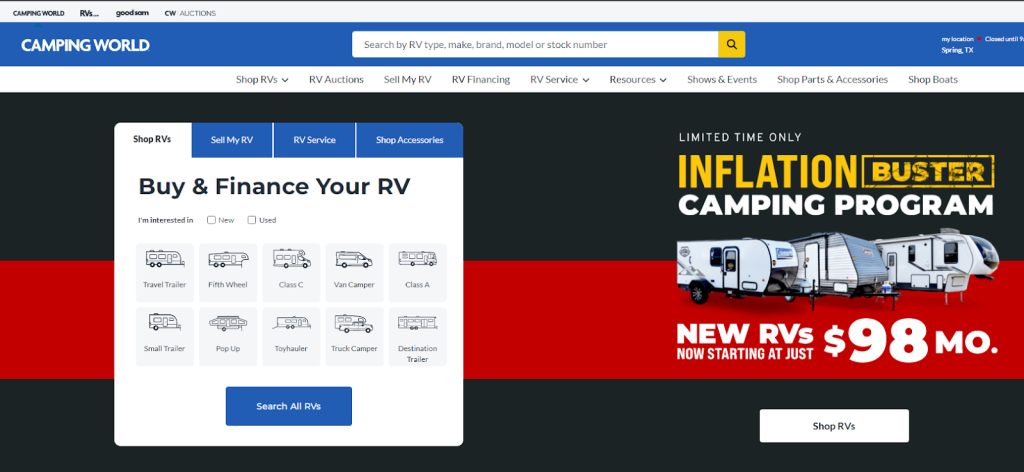Click the yellow search magnifier button

click(731, 44)
